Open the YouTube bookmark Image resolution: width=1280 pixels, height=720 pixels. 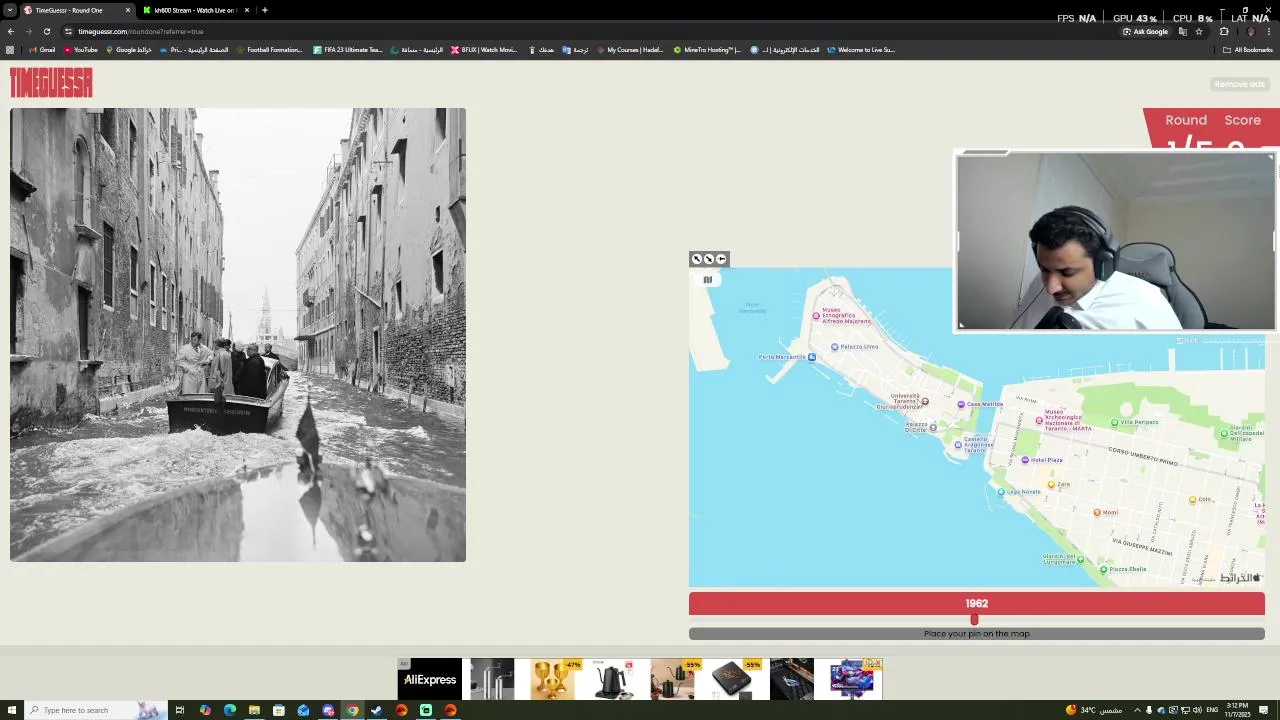coord(81,50)
